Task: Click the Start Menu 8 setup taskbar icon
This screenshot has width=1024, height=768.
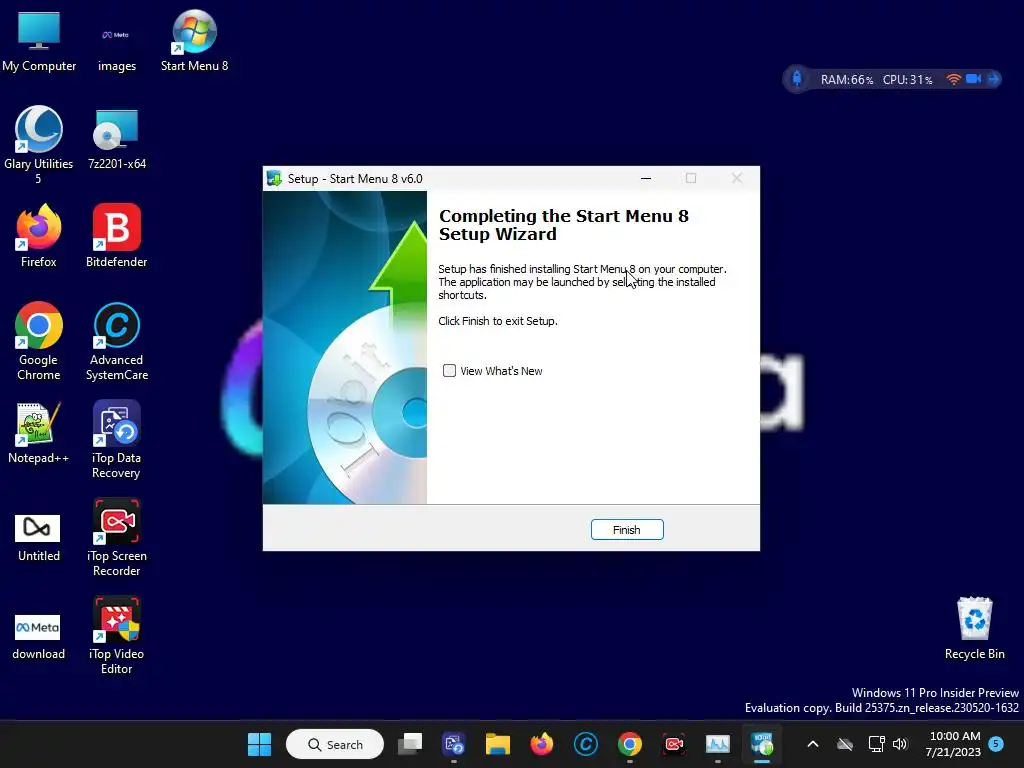Action: pyautogui.click(x=761, y=744)
